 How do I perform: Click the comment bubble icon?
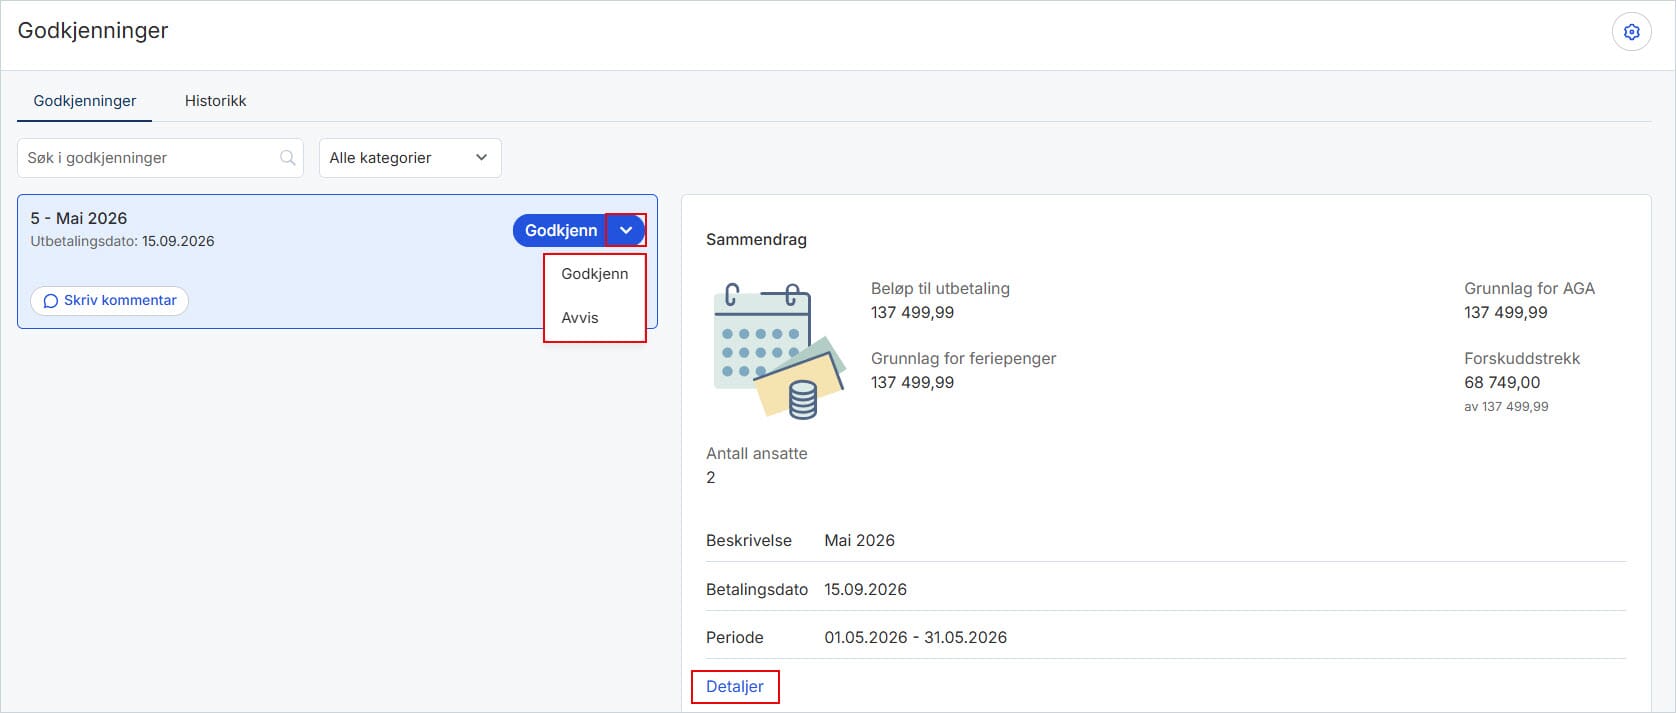click(x=51, y=301)
